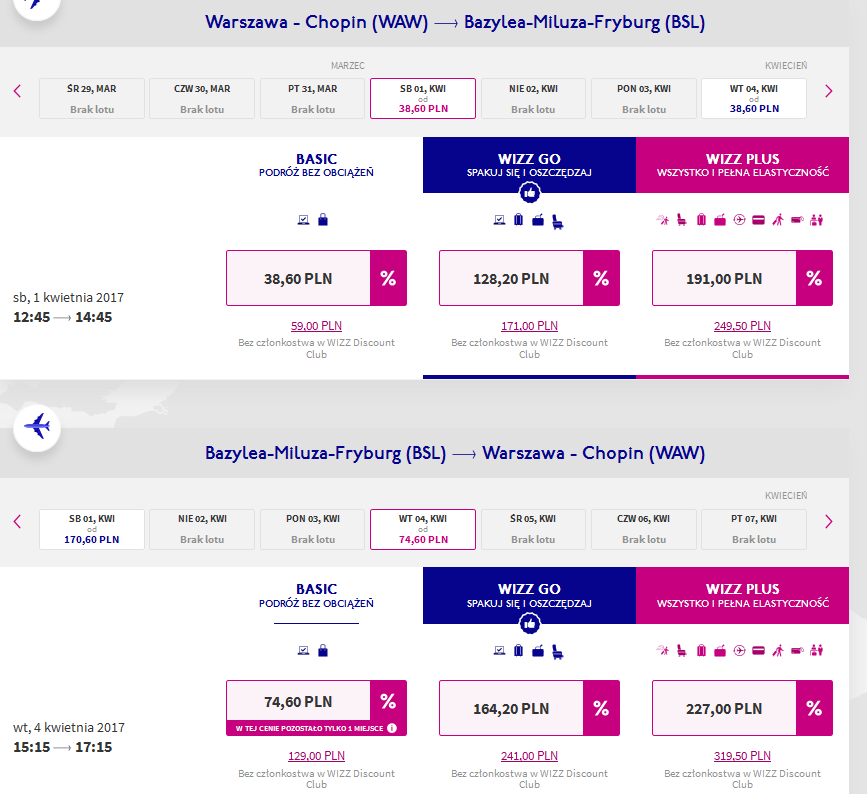
Task: Click the small bag icon under return BASIC
Action: pos(323,650)
